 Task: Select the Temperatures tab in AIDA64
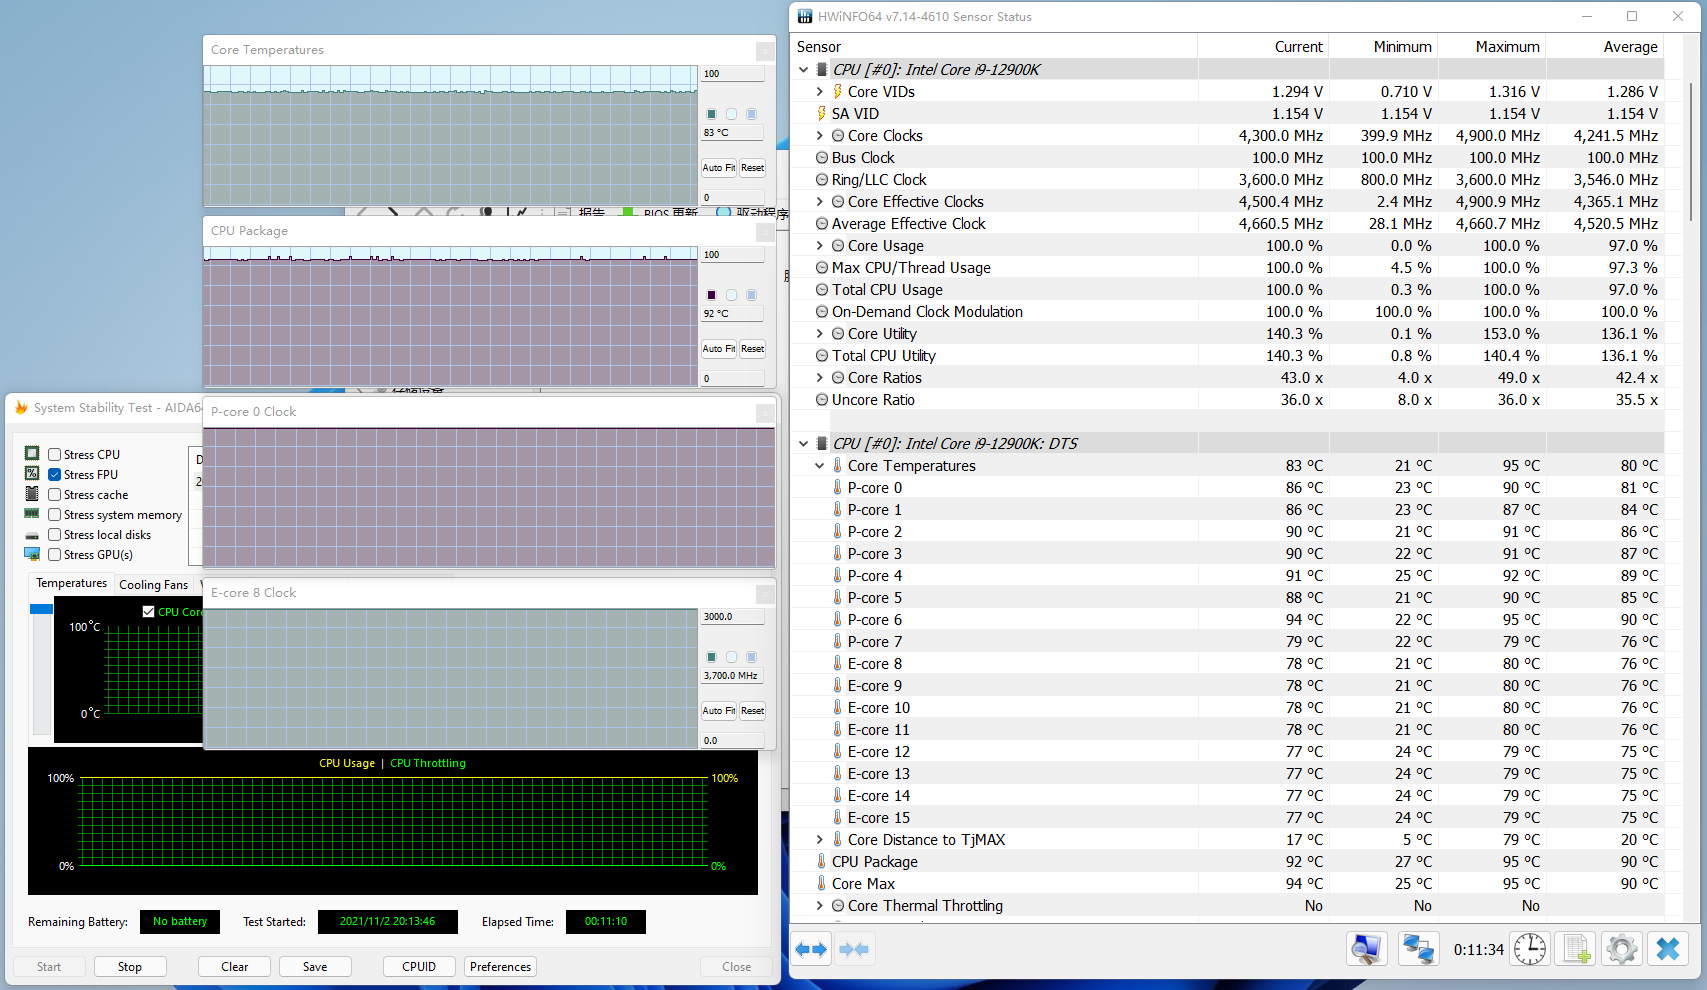(x=71, y=584)
